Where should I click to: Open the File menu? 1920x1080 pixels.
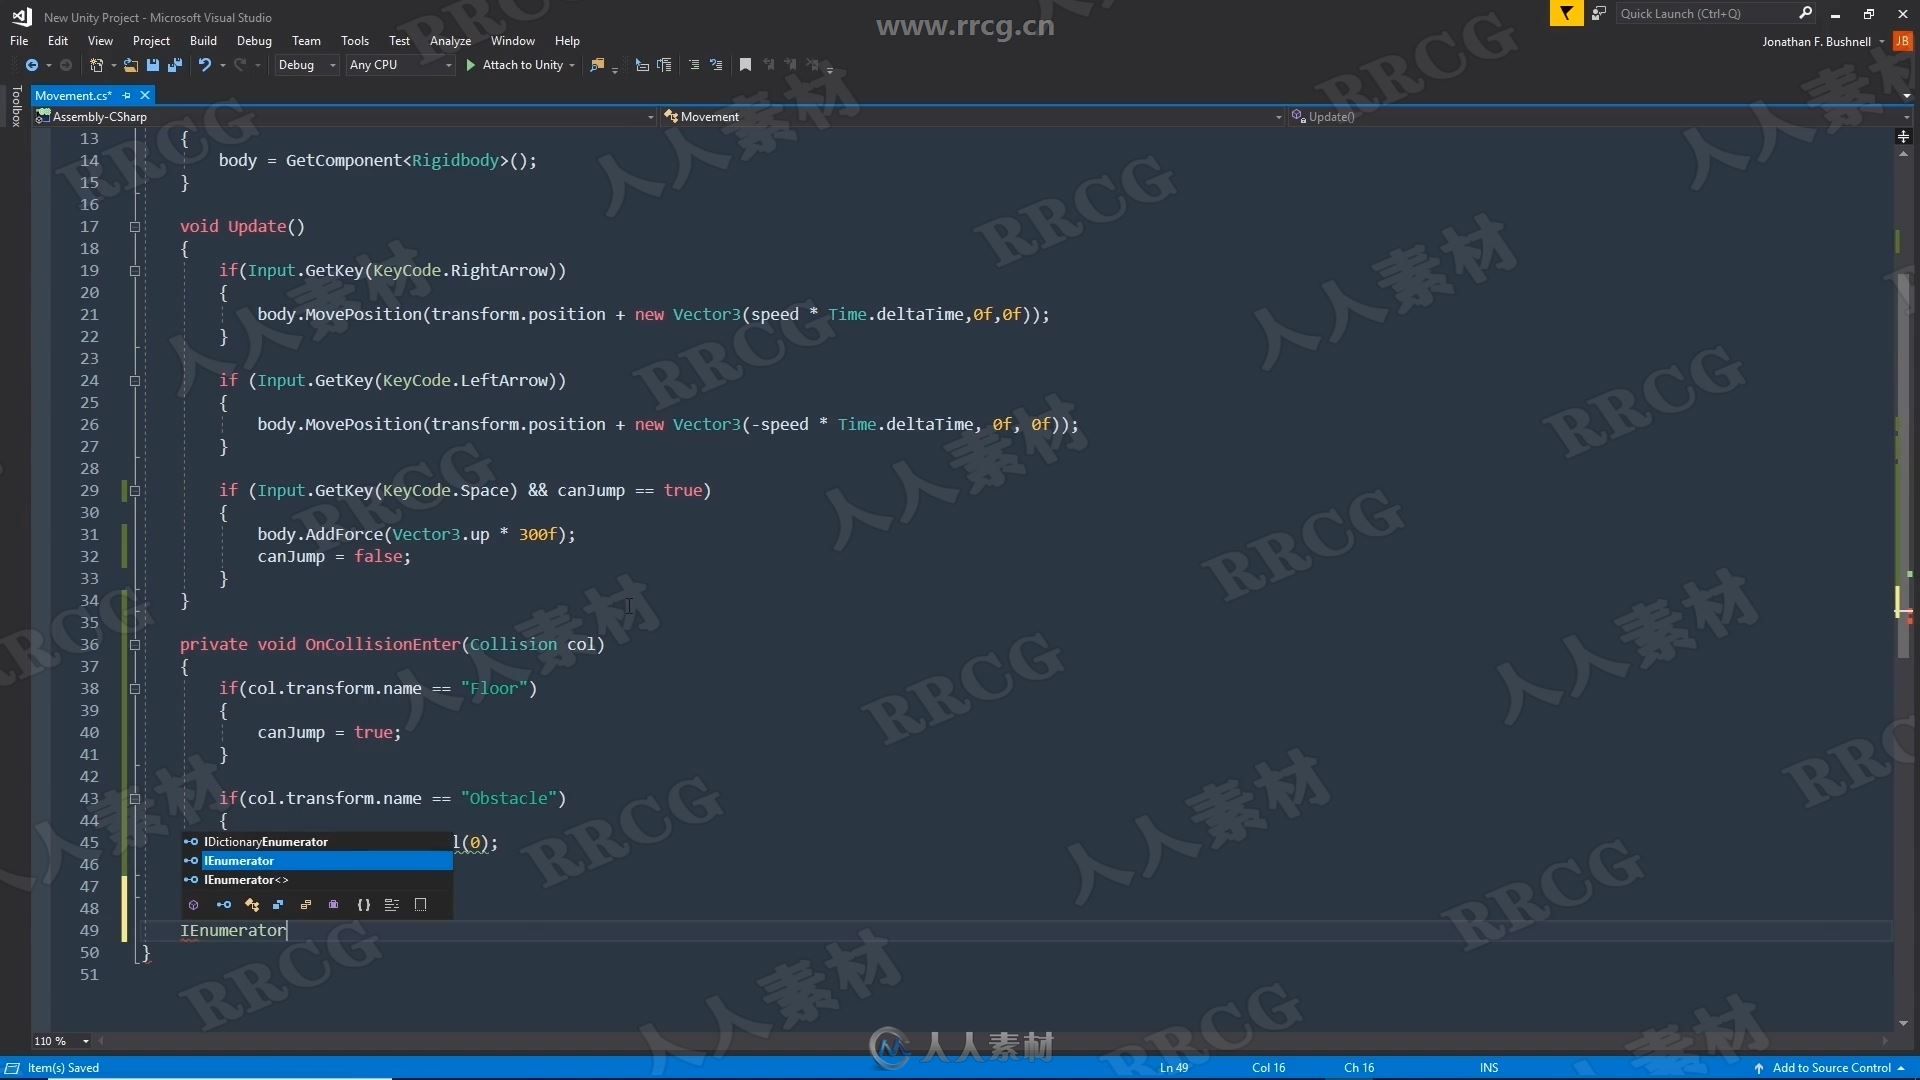click(x=19, y=41)
